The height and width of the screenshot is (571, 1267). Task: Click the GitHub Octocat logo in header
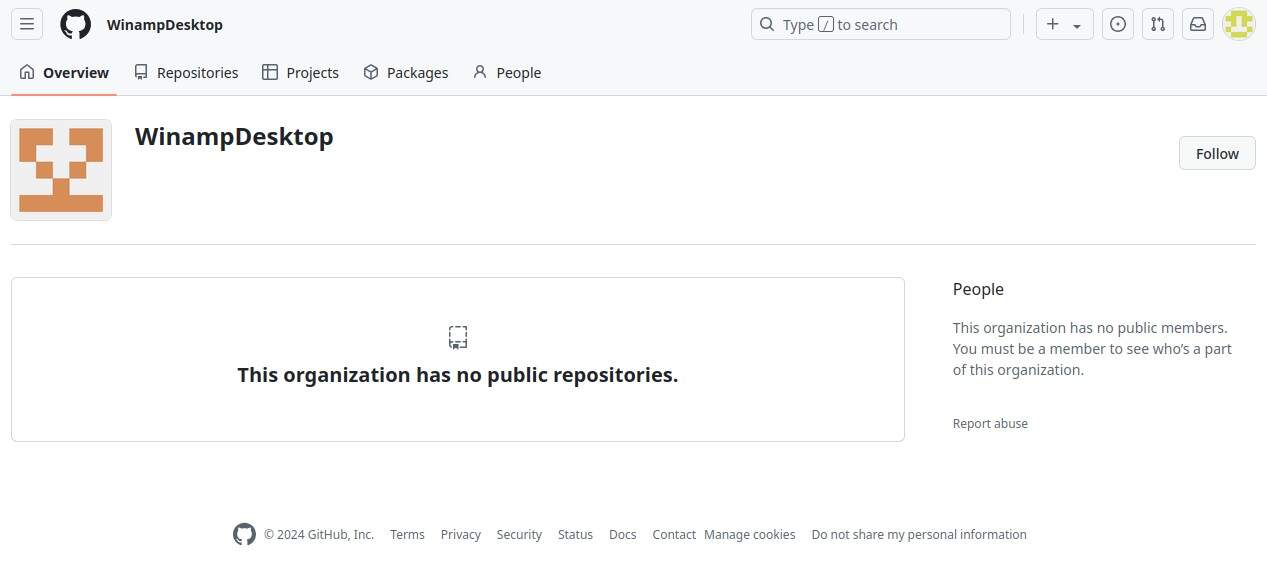(x=75, y=24)
